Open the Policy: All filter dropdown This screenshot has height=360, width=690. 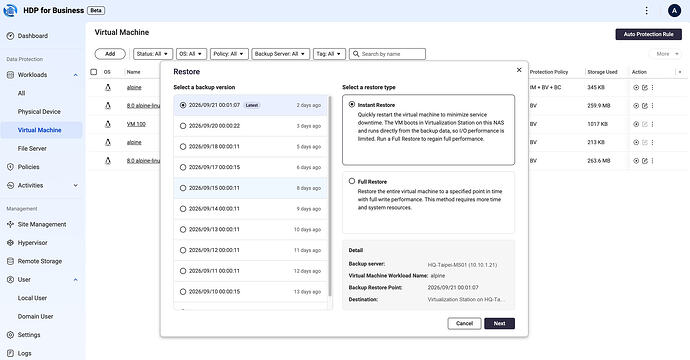click(229, 54)
